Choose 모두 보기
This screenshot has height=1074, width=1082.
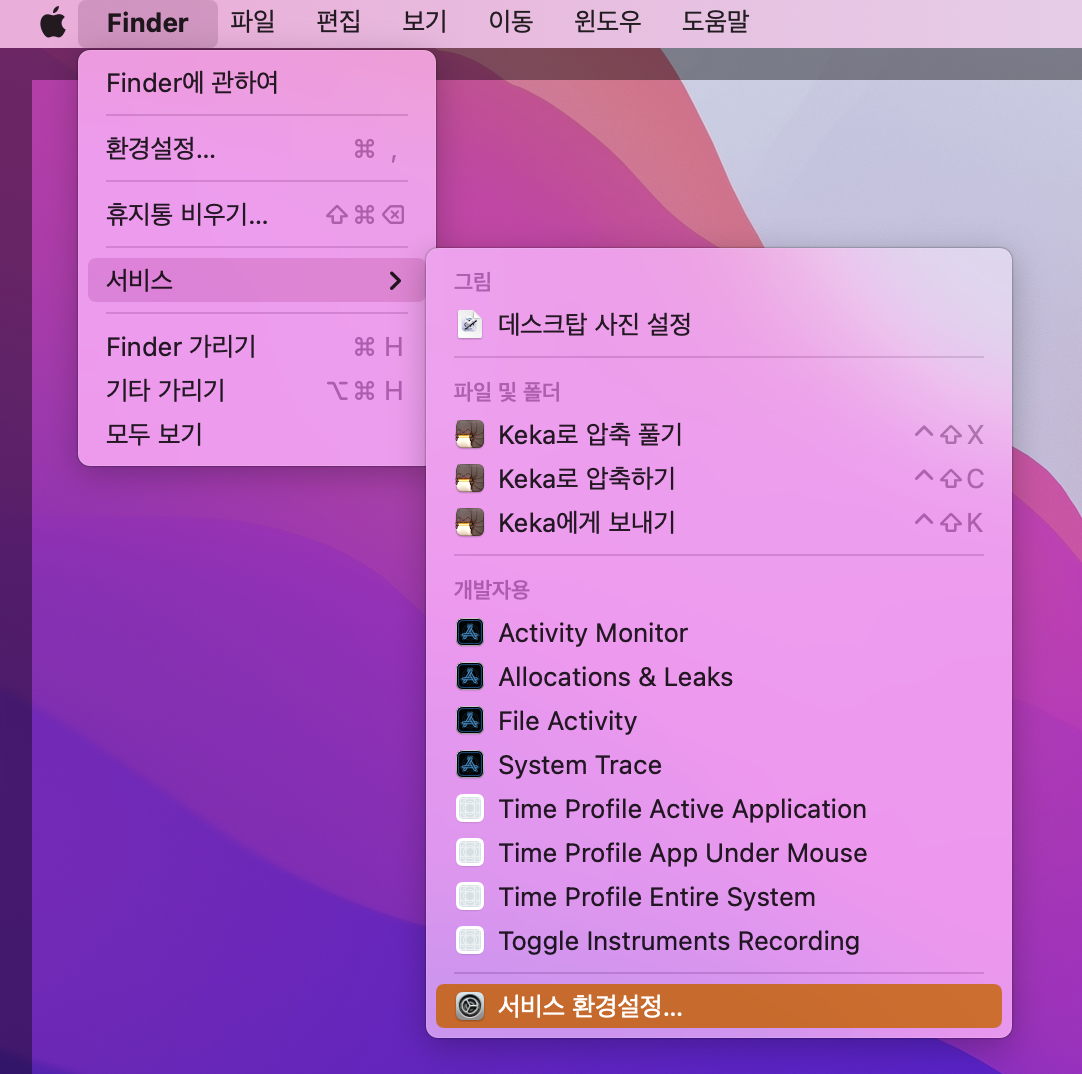click(257, 435)
